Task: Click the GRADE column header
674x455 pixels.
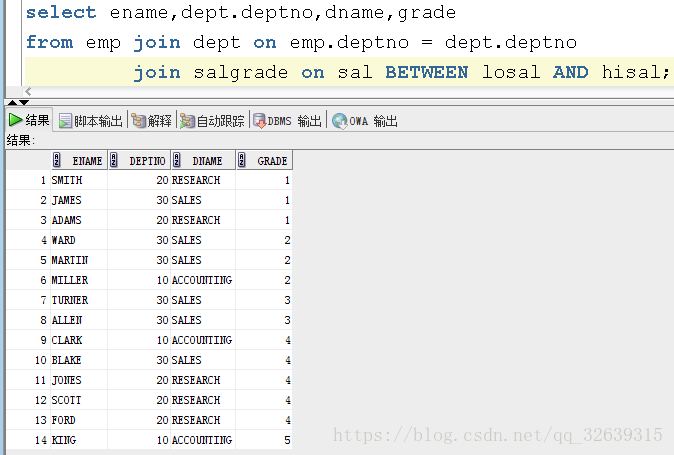Action: click(264, 160)
